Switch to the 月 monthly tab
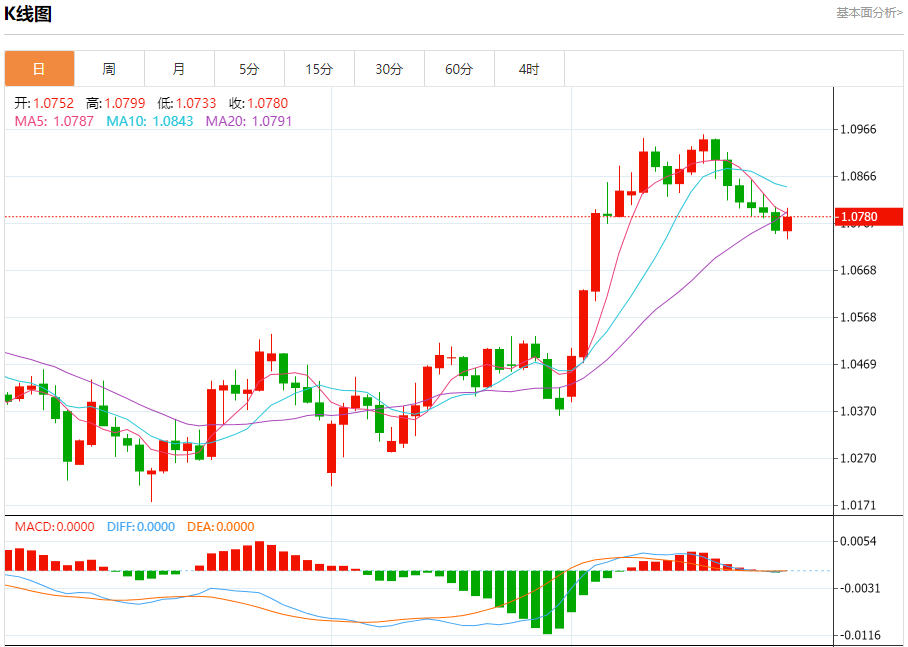This screenshot has height=647, width=908. click(180, 69)
